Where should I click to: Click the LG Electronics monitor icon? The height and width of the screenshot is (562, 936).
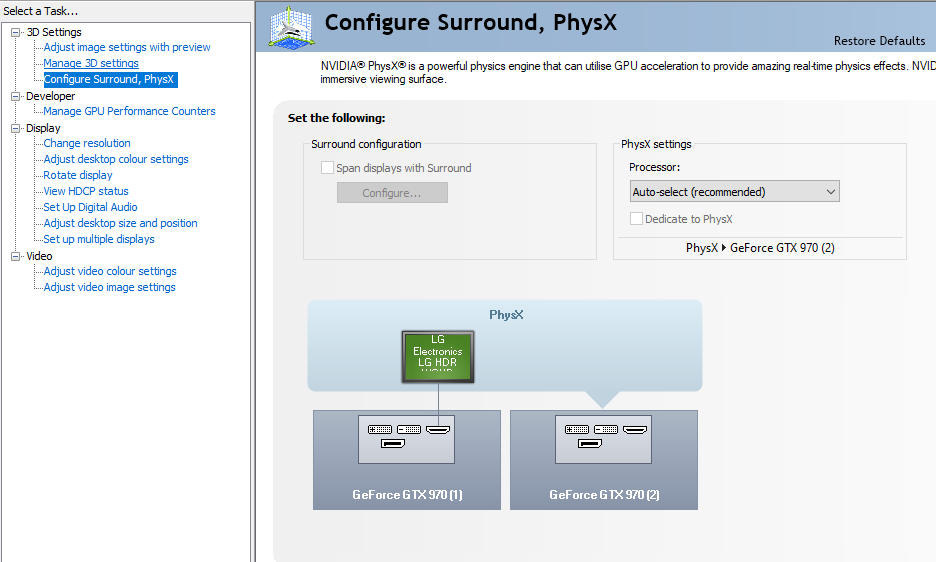437,357
